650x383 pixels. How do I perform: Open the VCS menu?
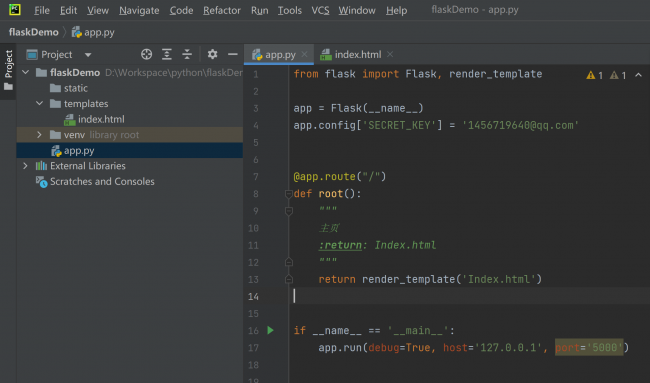pos(320,10)
